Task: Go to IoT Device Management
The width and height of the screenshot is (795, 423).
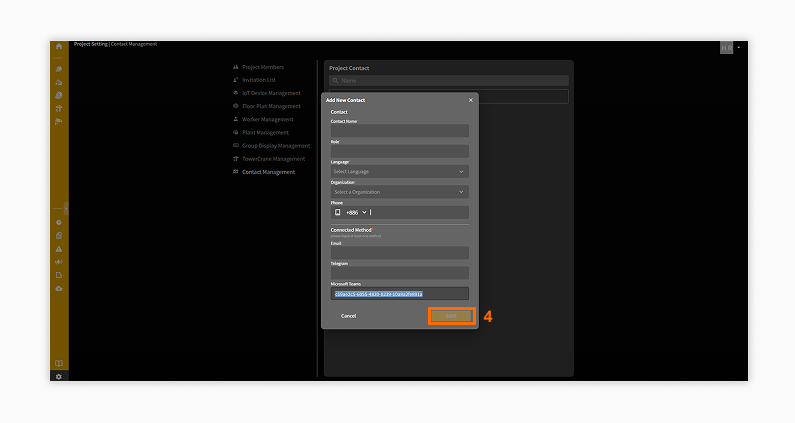Action: click(270, 93)
